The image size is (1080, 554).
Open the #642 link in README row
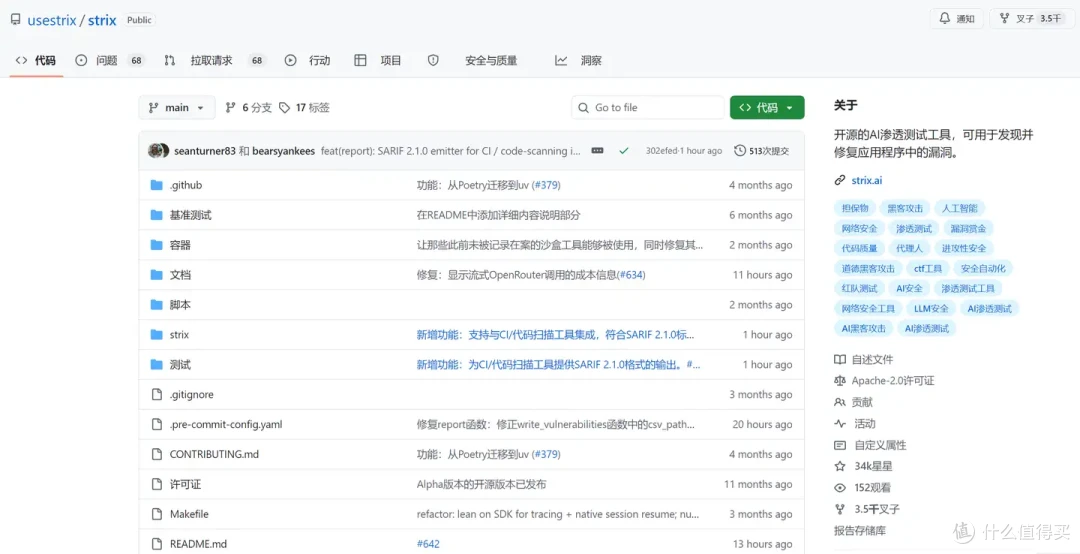pos(428,544)
